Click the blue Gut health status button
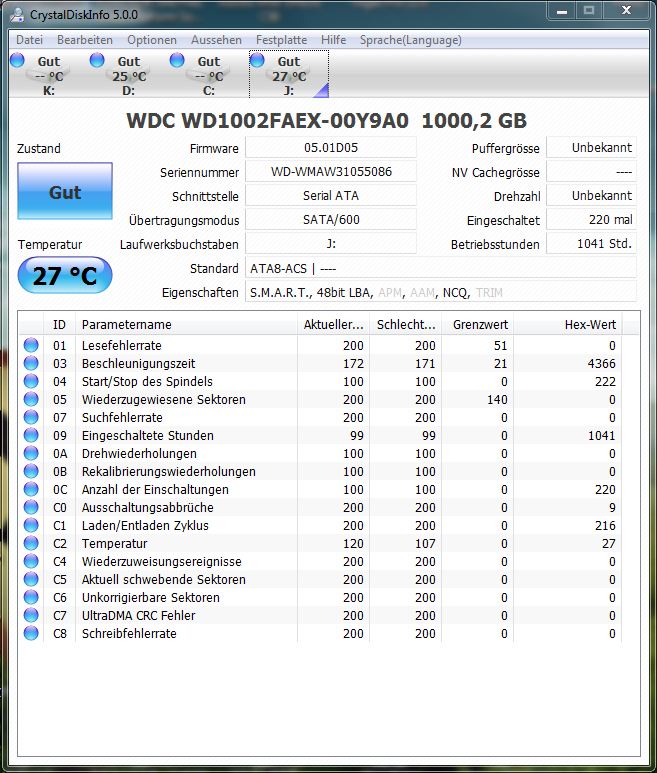This screenshot has height=773, width=657. 65,191
